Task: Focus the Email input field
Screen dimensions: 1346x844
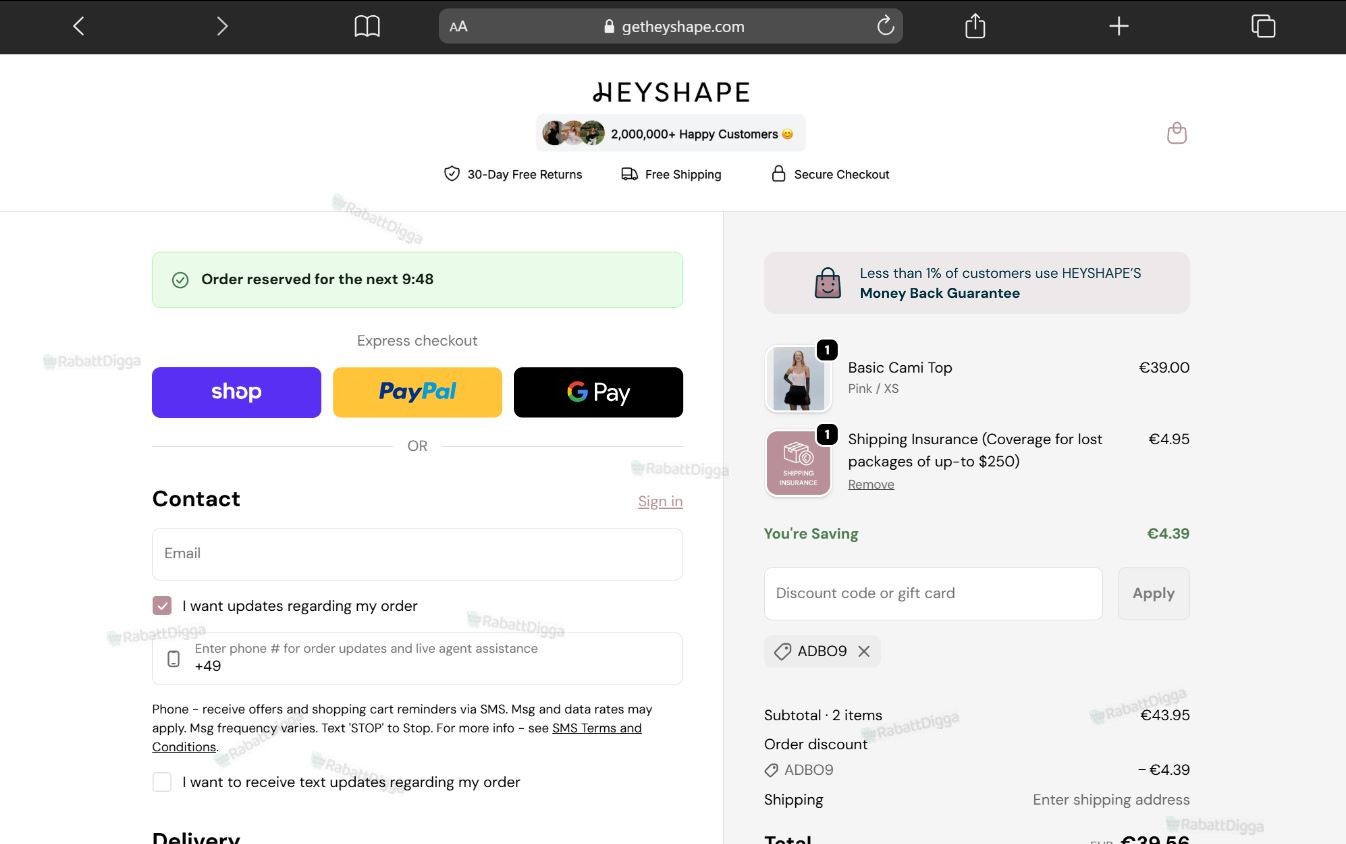Action: pyautogui.click(x=417, y=554)
